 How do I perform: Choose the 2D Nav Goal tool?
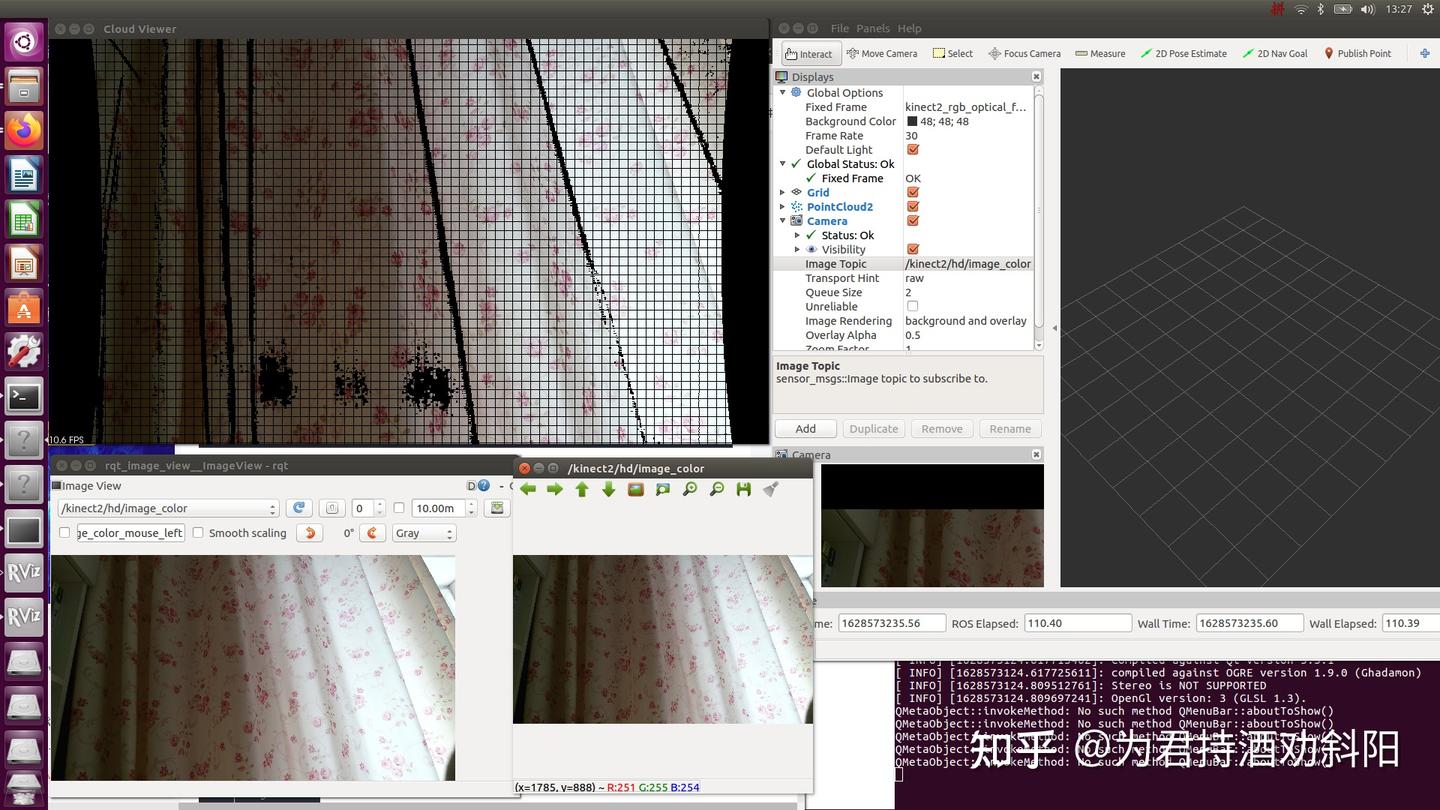1275,53
